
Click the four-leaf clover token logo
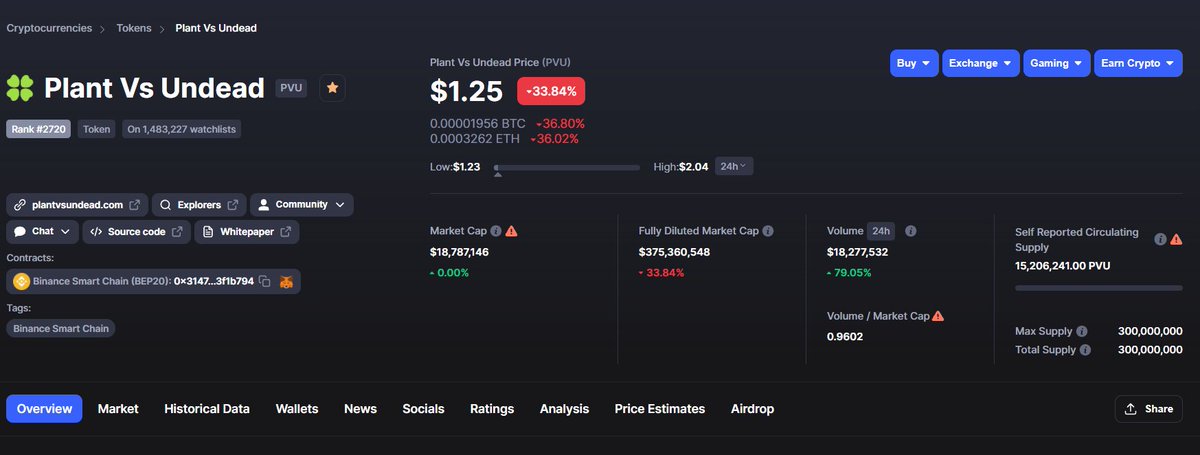point(20,88)
